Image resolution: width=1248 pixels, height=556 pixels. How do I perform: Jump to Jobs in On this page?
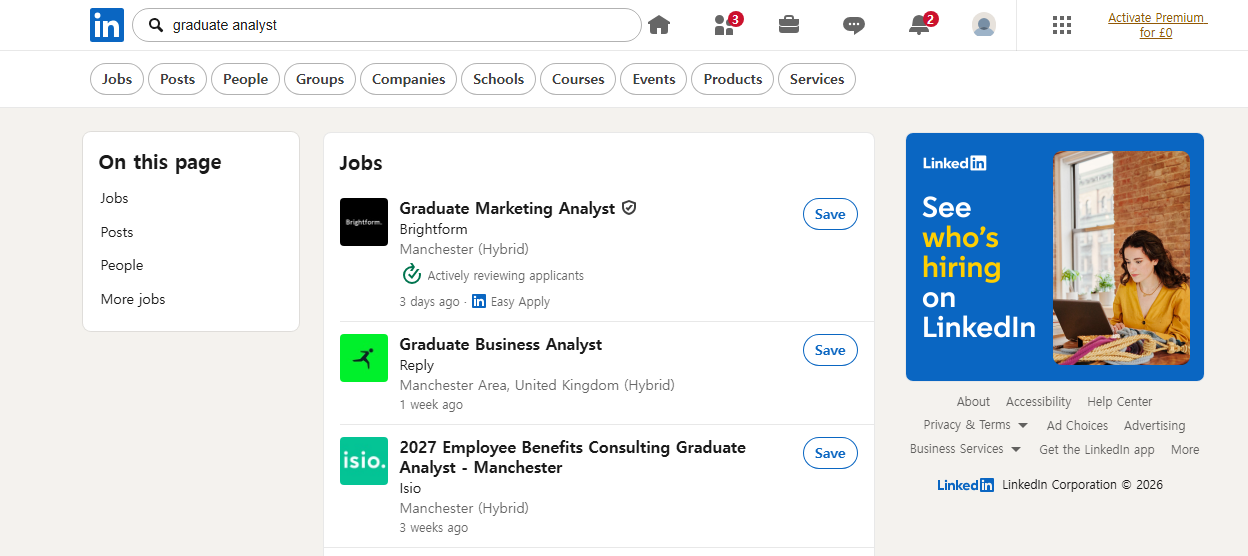coord(115,198)
